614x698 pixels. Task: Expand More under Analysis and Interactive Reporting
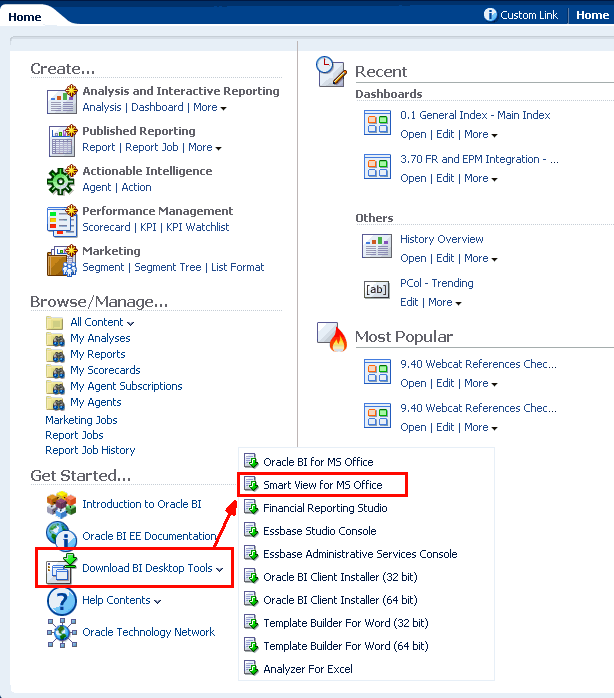(x=210, y=108)
